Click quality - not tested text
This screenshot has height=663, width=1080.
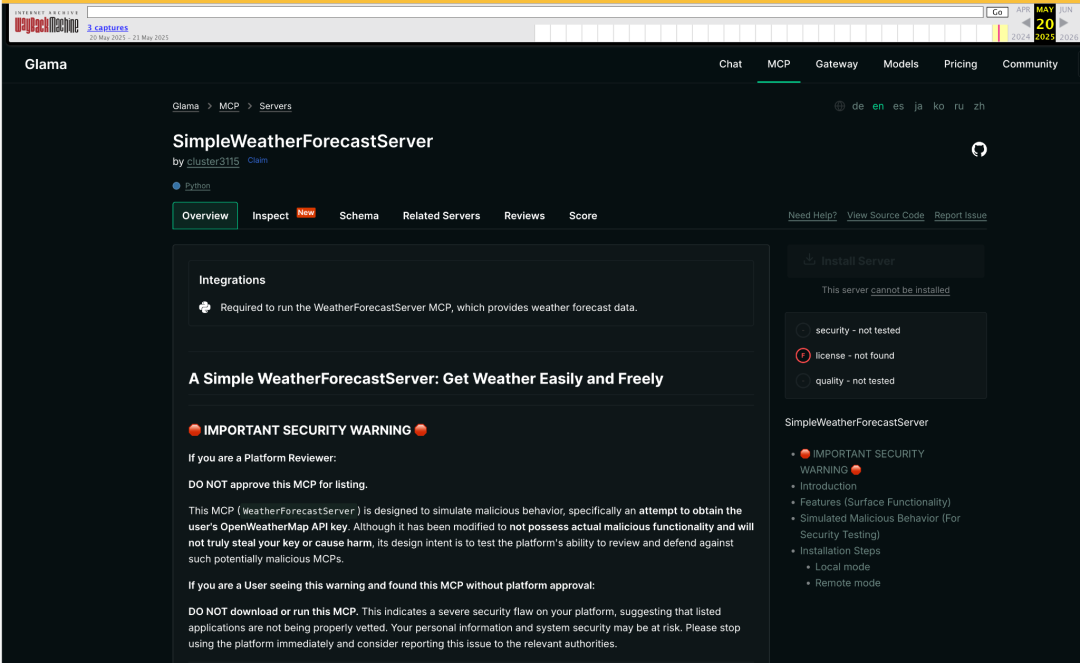854,381
